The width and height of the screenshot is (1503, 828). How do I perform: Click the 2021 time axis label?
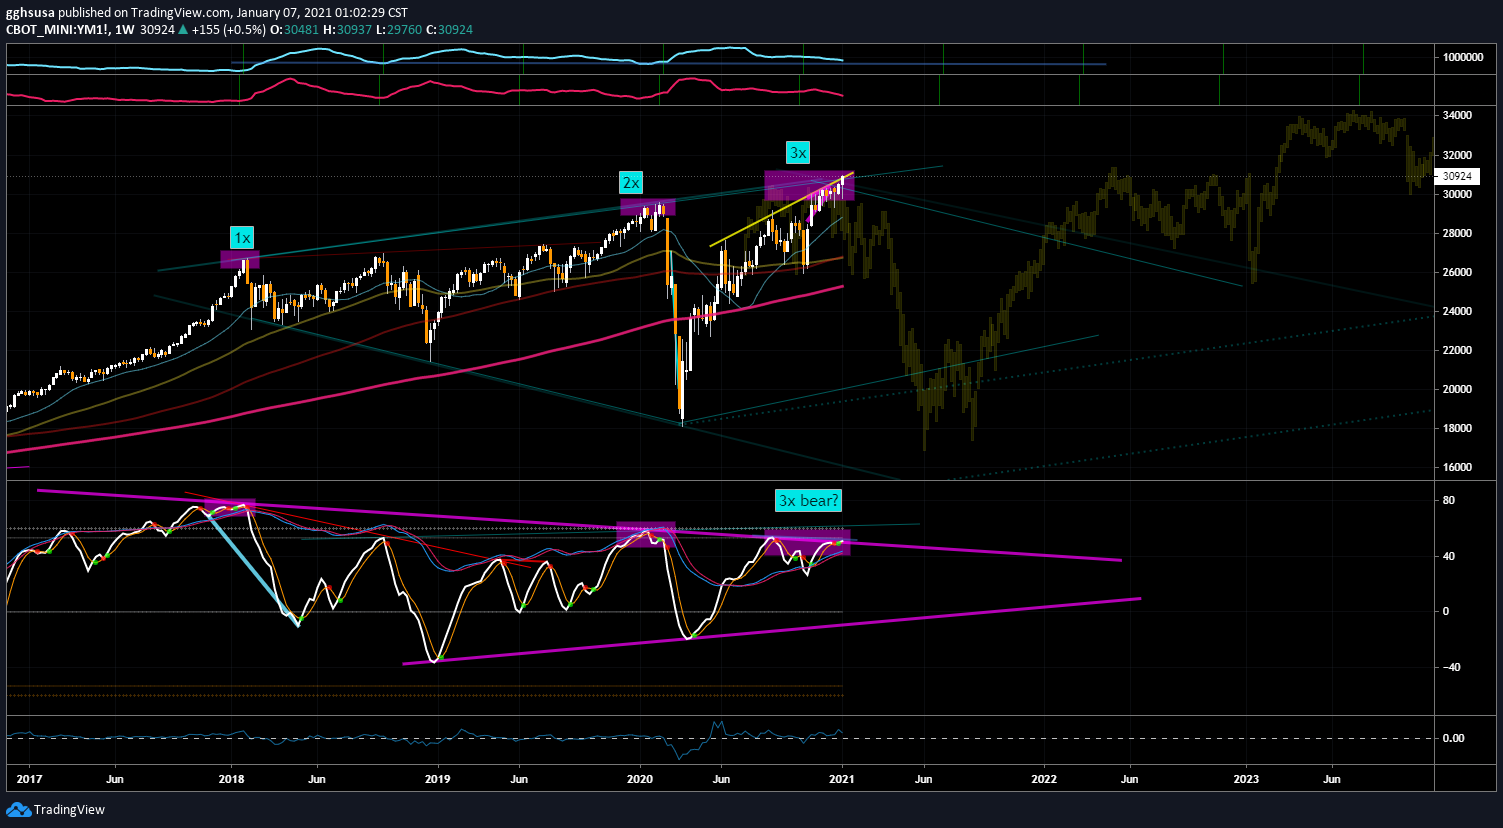[842, 779]
